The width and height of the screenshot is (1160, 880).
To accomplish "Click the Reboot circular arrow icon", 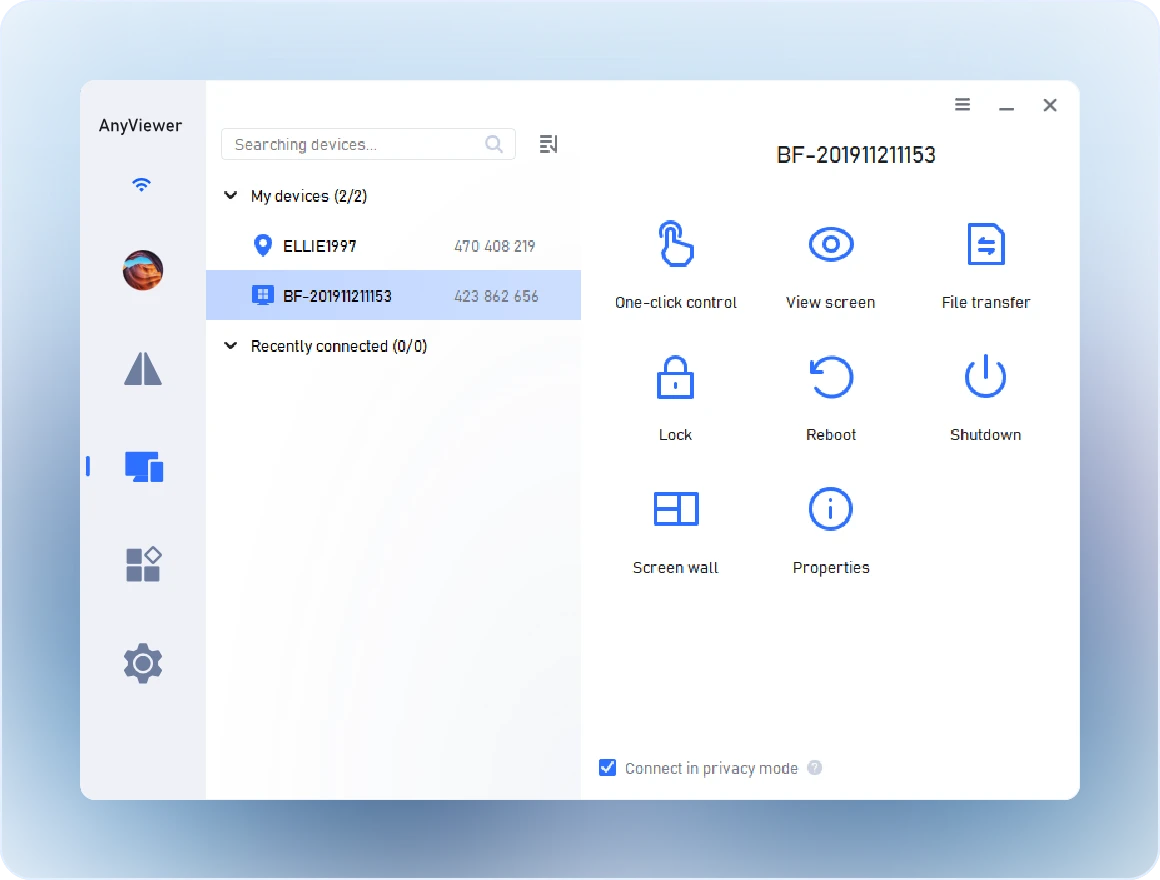I will tap(831, 377).
